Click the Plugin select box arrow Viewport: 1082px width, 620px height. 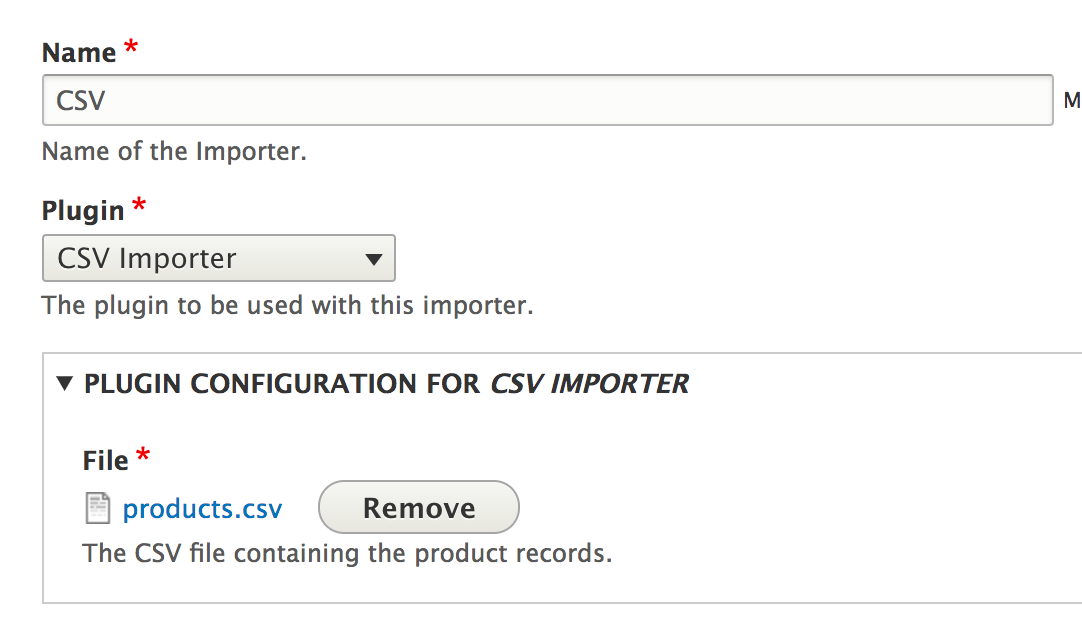pos(374,259)
